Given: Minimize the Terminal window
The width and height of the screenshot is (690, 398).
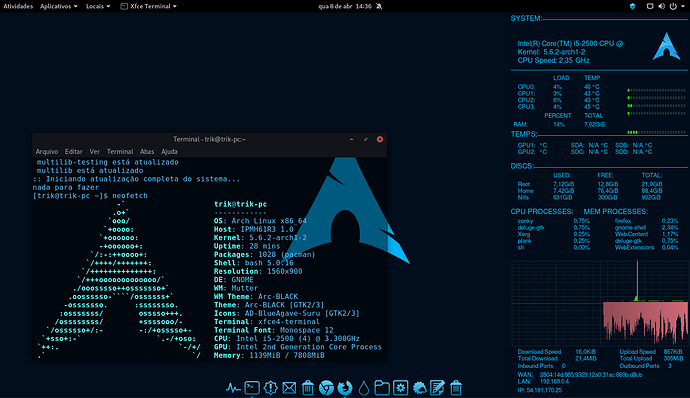Looking at the screenshot, I should pos(351,139).
